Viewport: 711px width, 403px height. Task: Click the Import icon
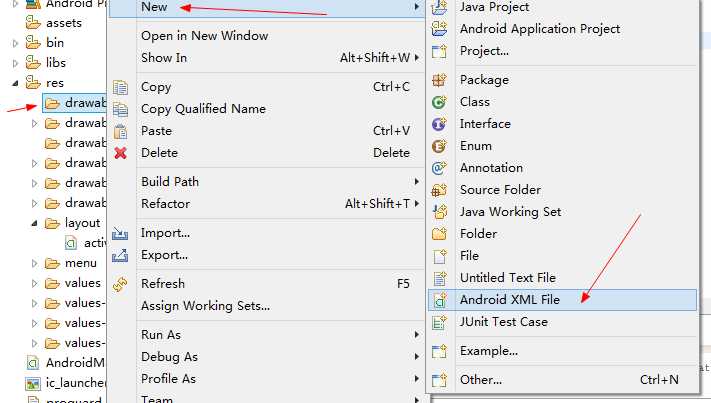120,233
